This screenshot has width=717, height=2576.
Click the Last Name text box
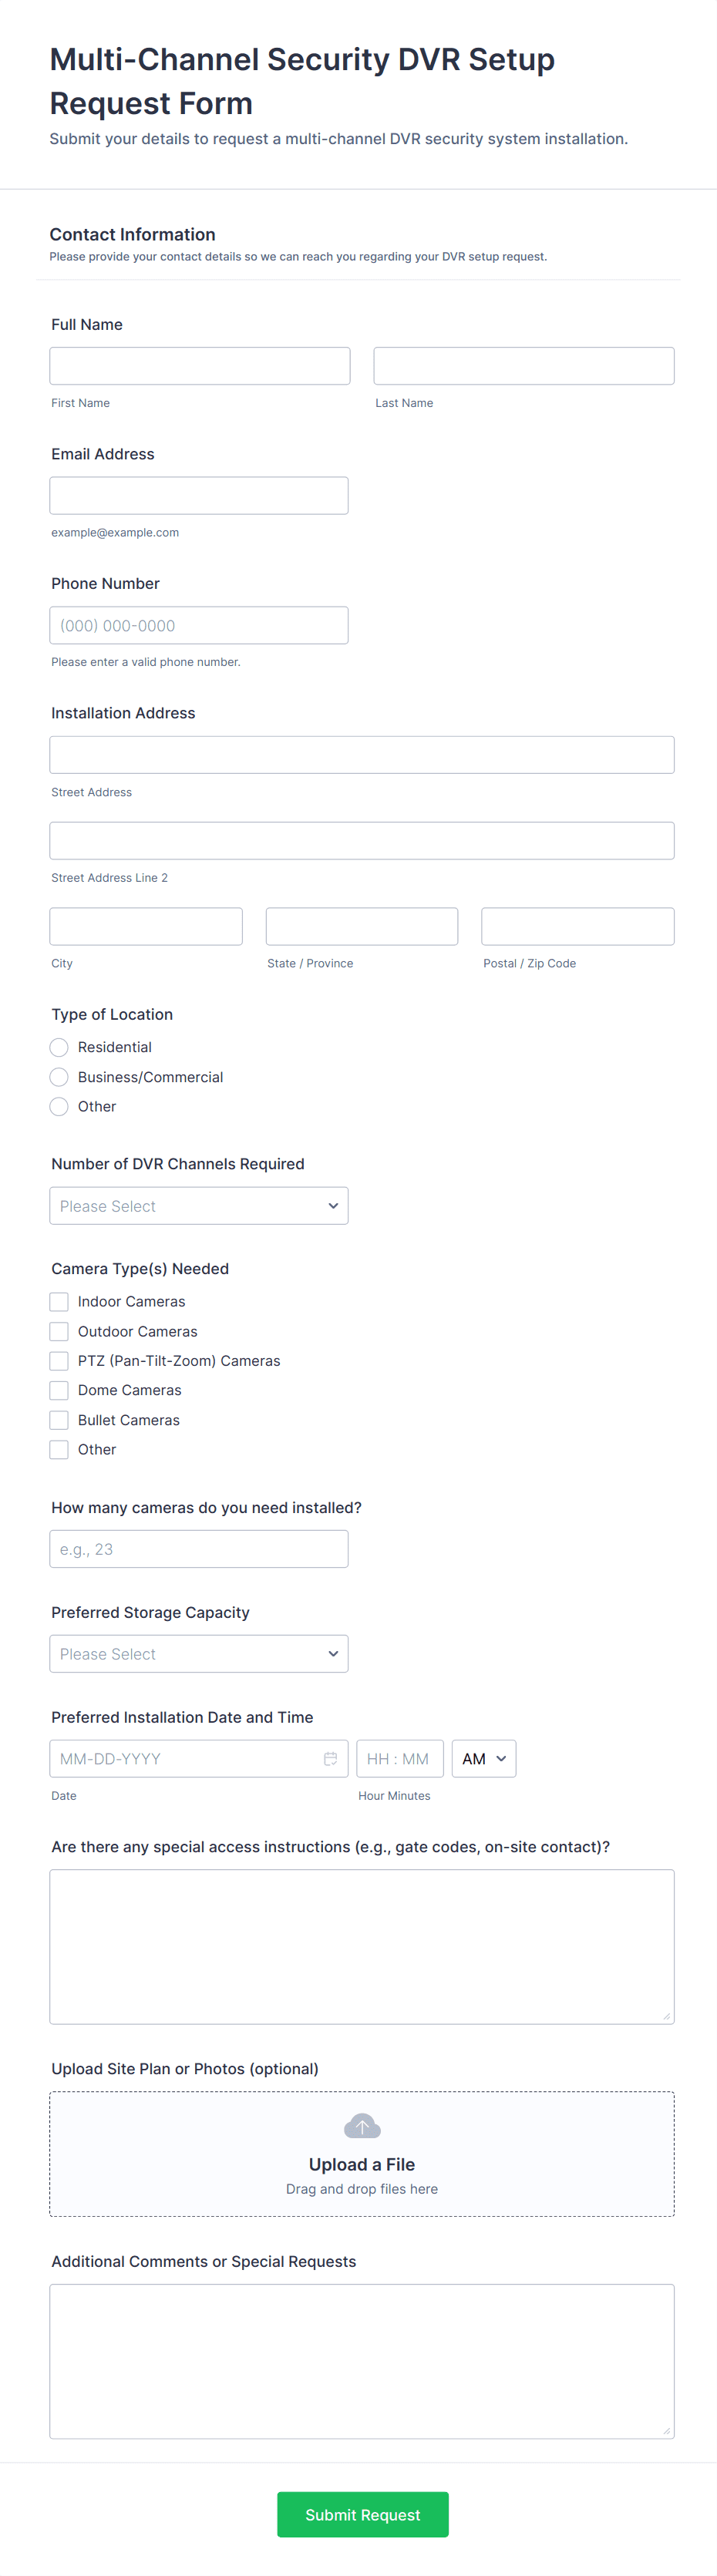(523, 366)
